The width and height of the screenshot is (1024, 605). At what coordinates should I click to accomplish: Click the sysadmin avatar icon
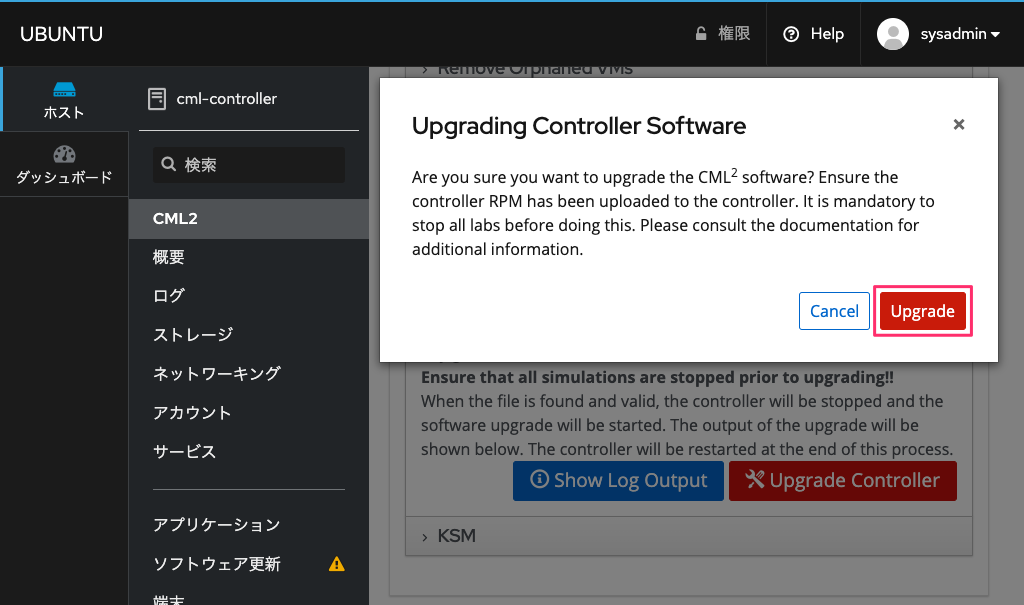coord(893,34)
